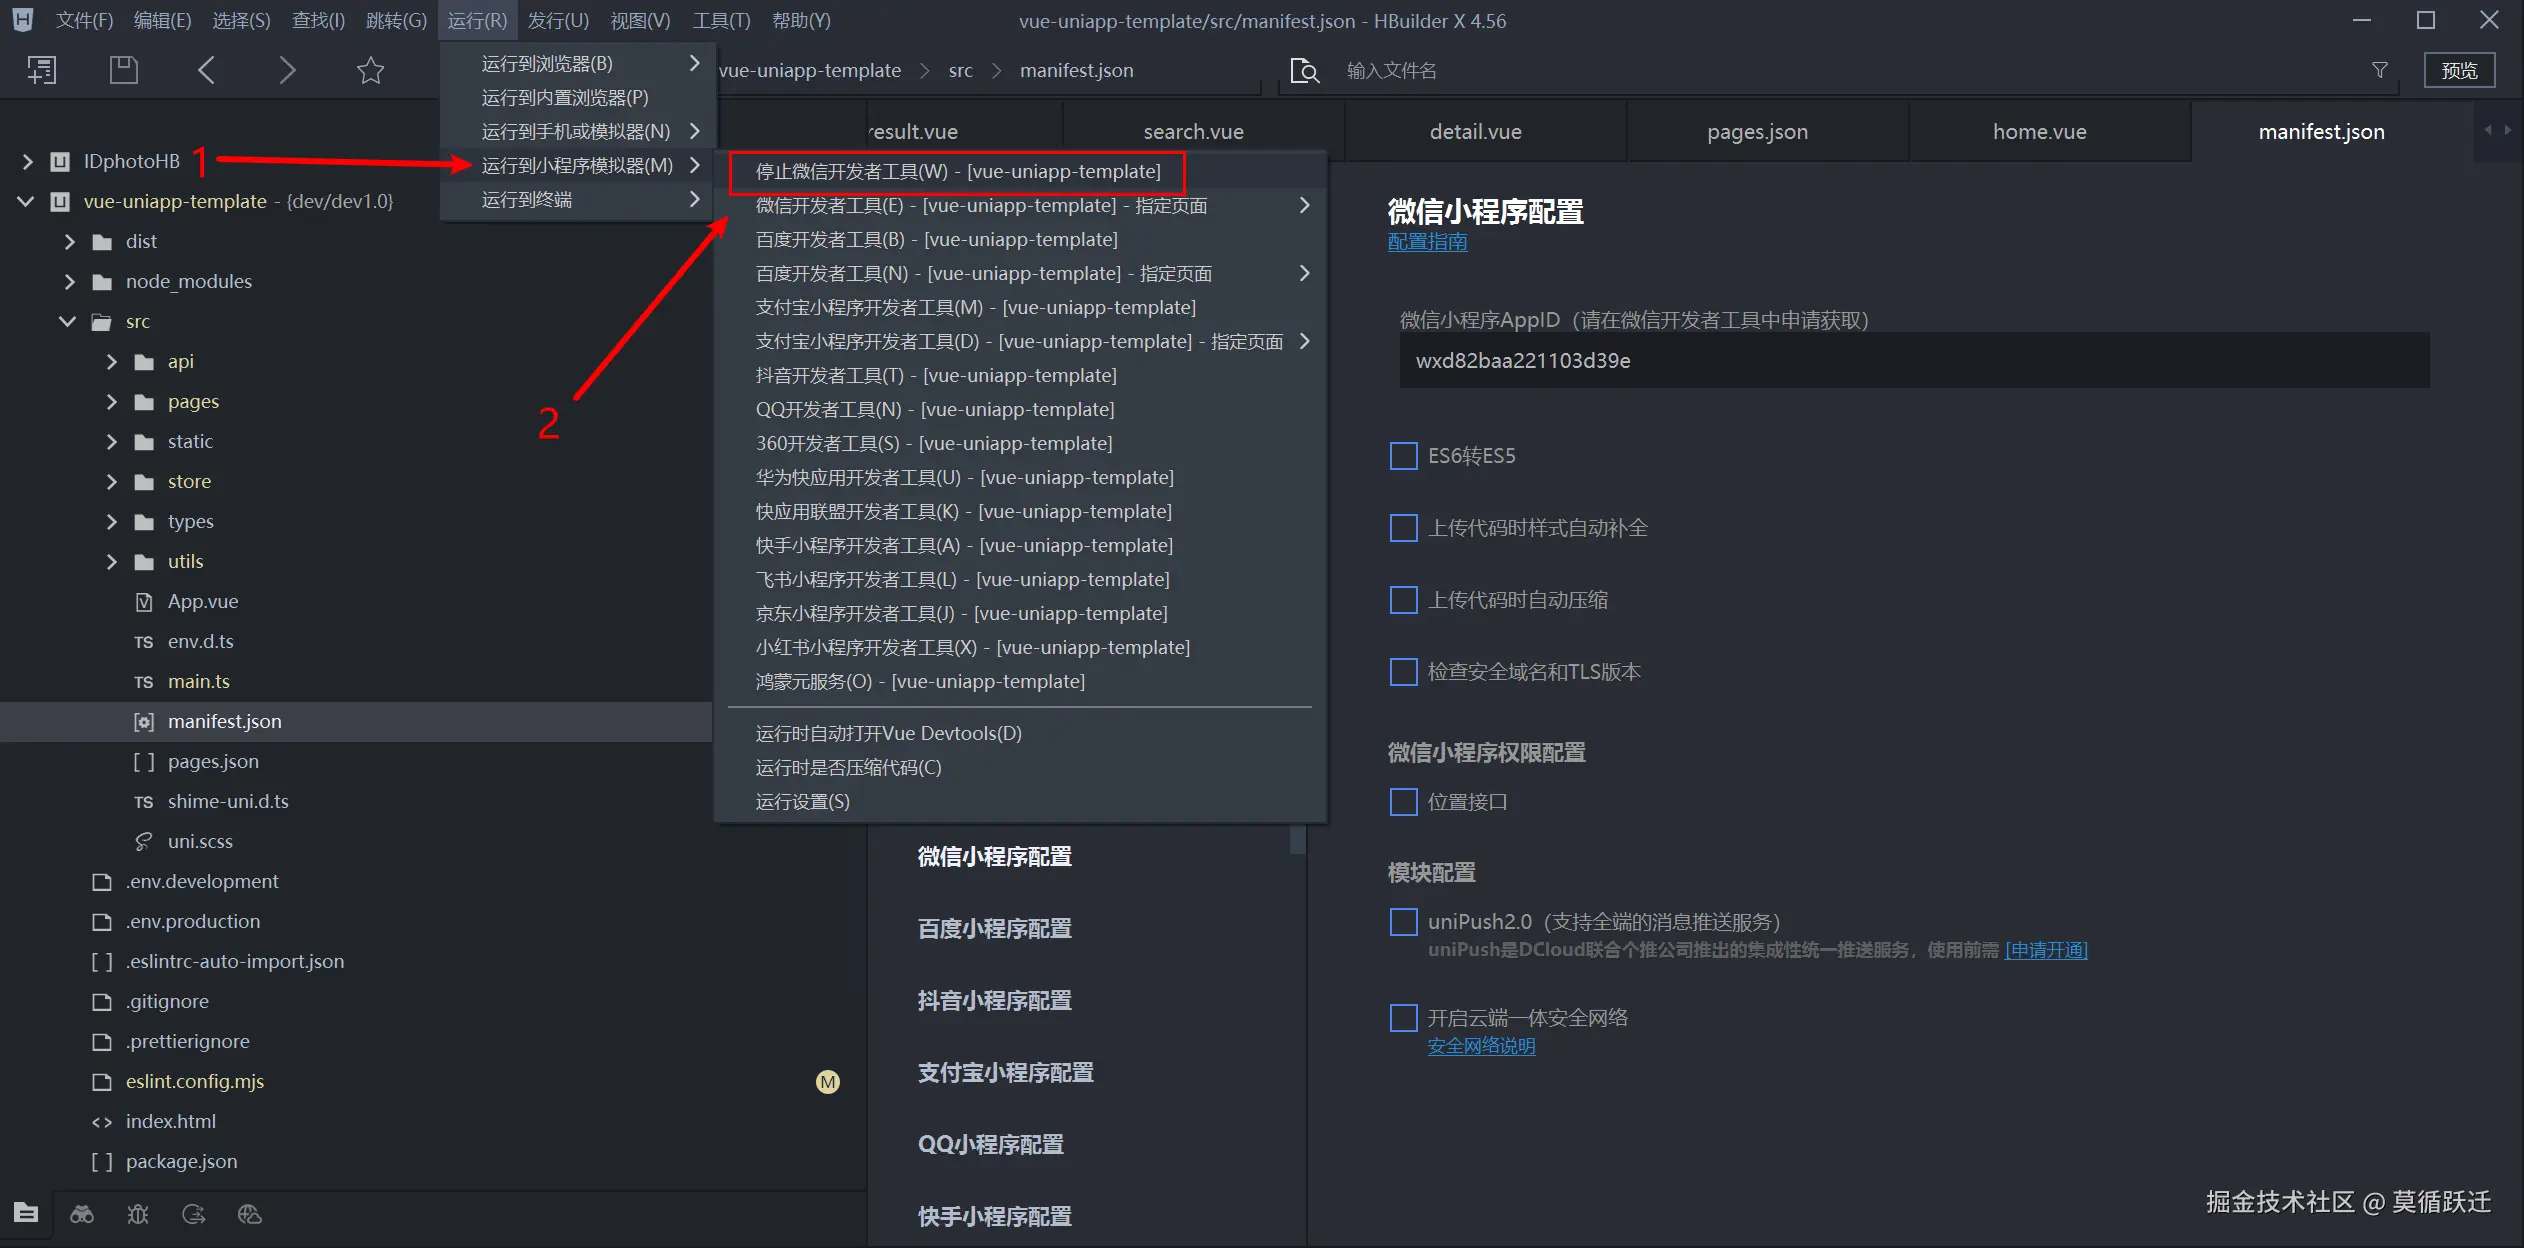2524x1248 pixels.
Task: Enable the ES6转ES5 checkbox
Action: tap(1404, 456)
